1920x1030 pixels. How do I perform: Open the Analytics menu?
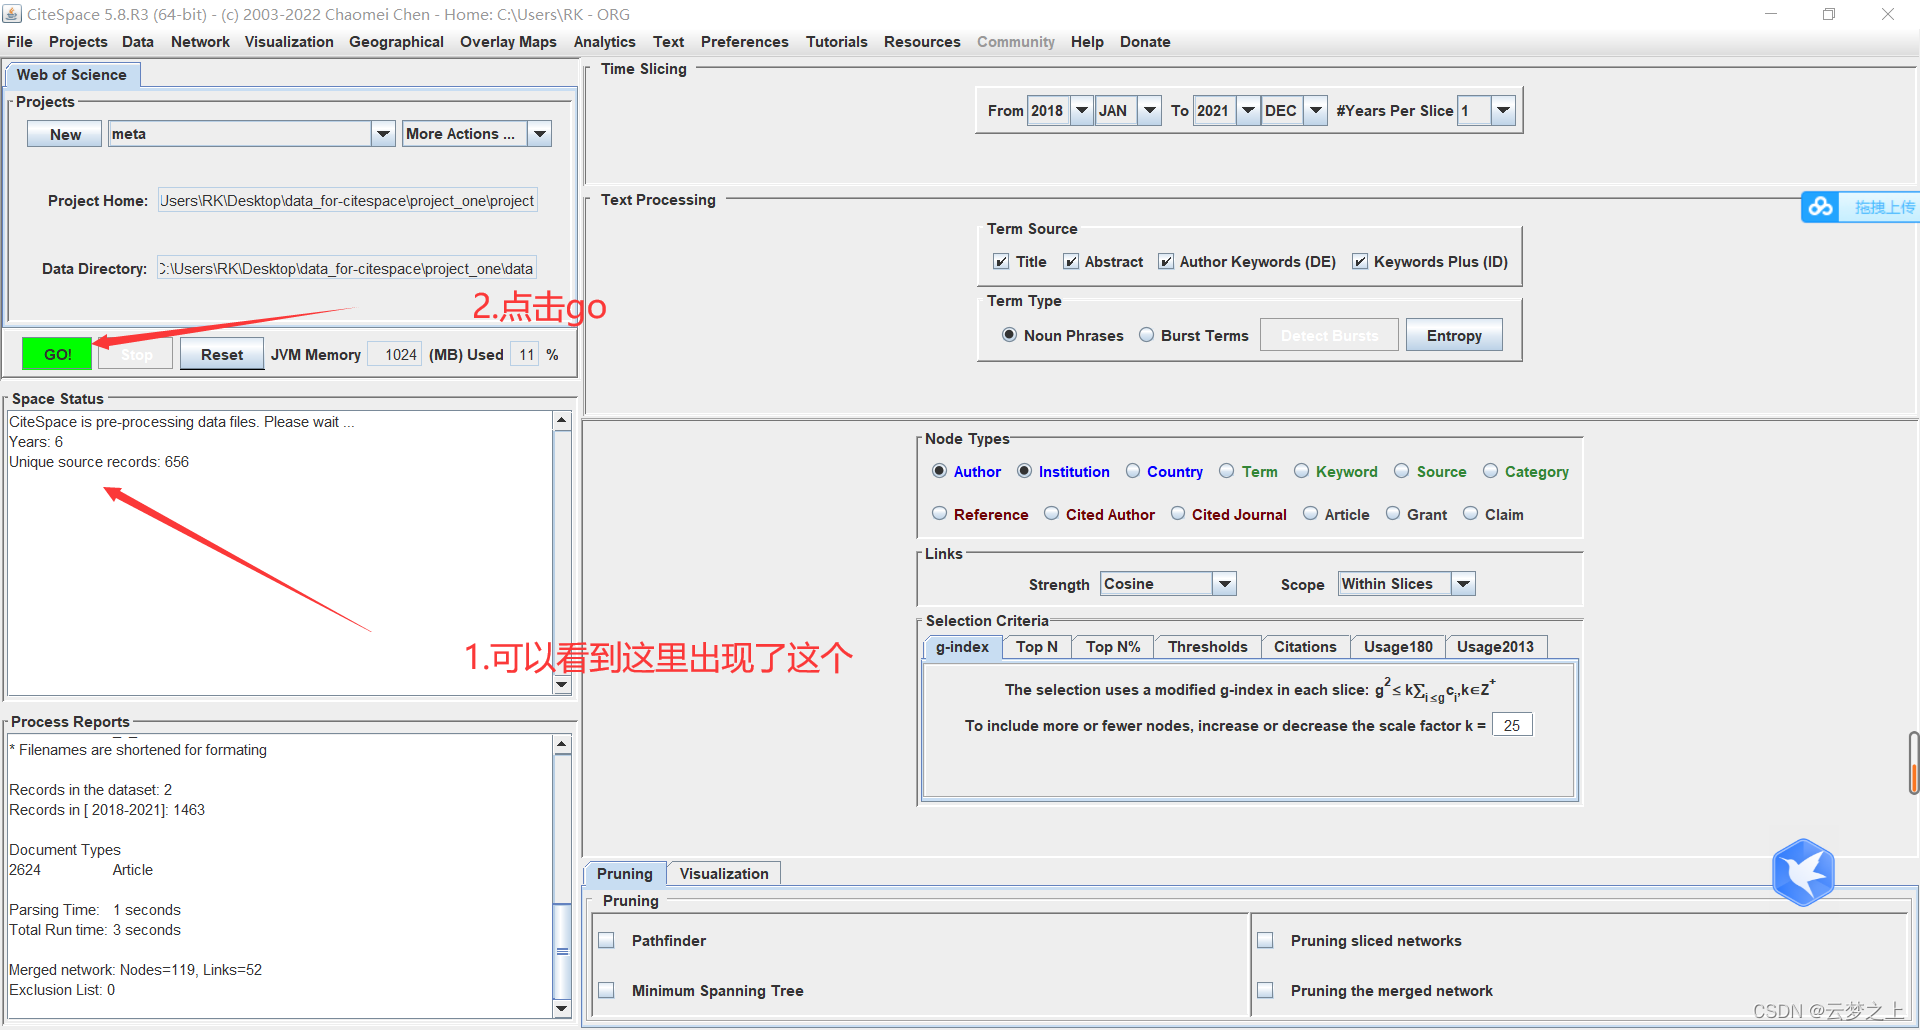click(604, 42)
